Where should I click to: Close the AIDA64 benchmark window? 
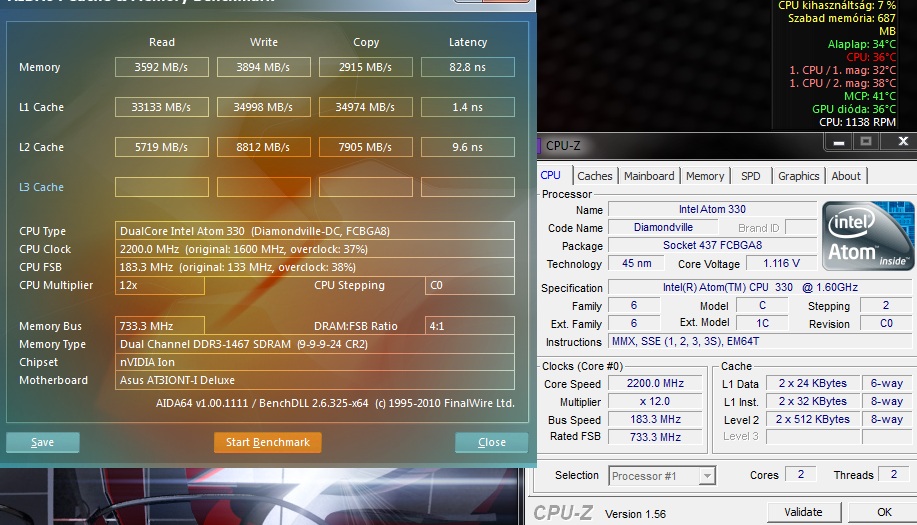pyautogui.click(x=491, y=443)
